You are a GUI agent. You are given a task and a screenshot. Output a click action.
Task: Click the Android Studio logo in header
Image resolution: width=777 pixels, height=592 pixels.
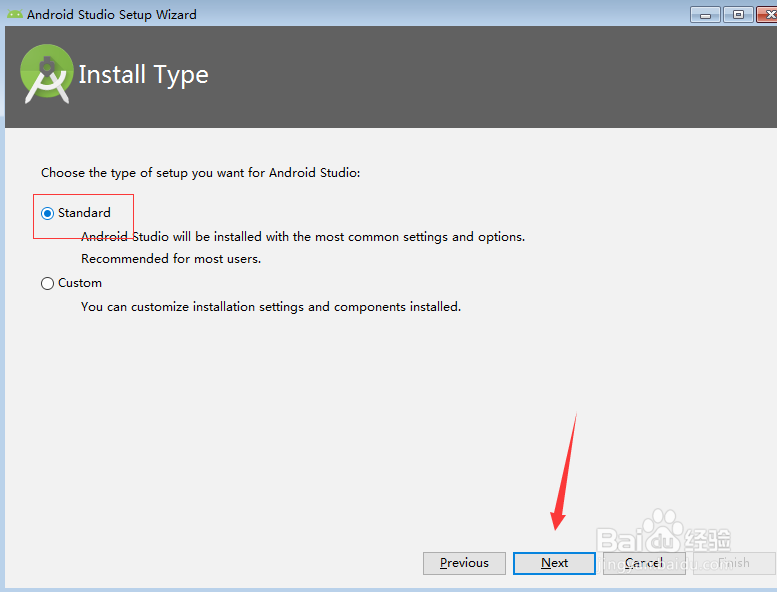(x=47, y=74)
